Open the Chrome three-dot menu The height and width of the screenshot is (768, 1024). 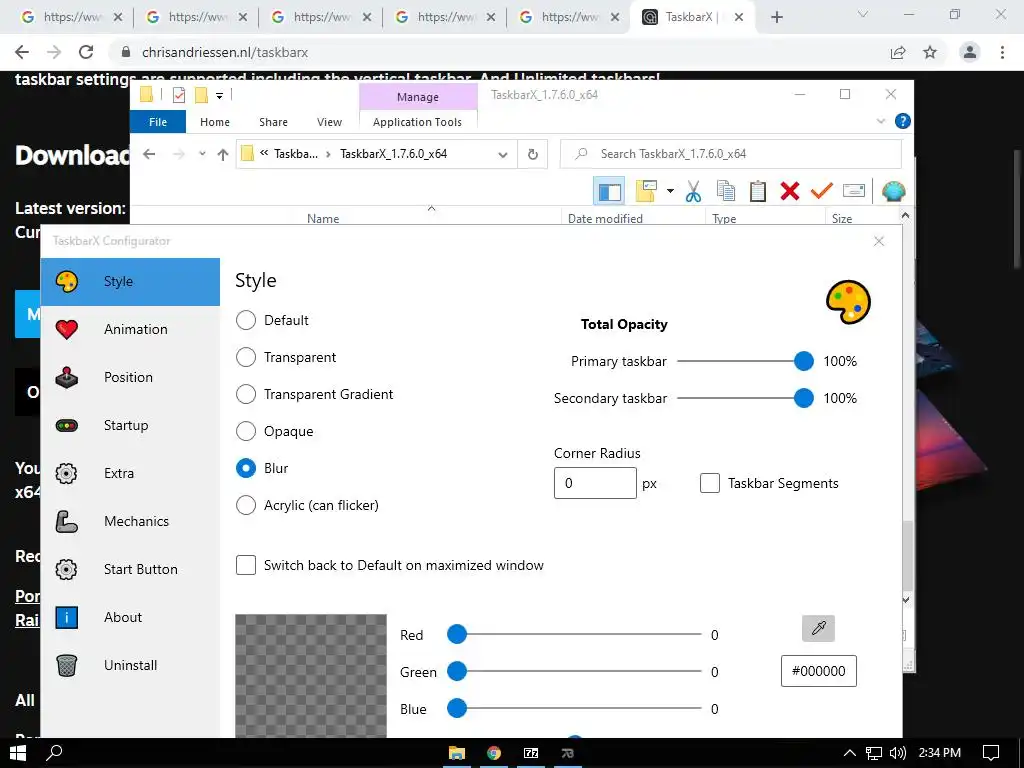tap(1002, 52)
